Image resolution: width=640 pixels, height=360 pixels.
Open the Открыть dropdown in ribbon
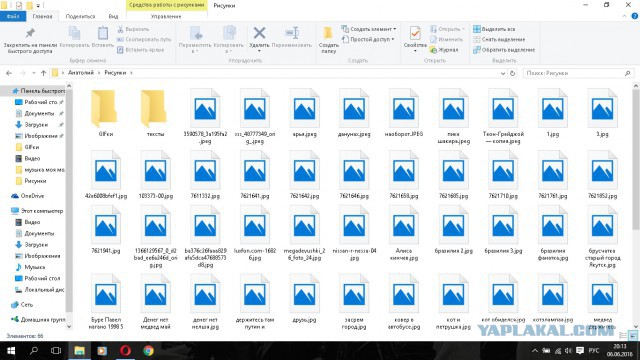click(x=463, y=29)
